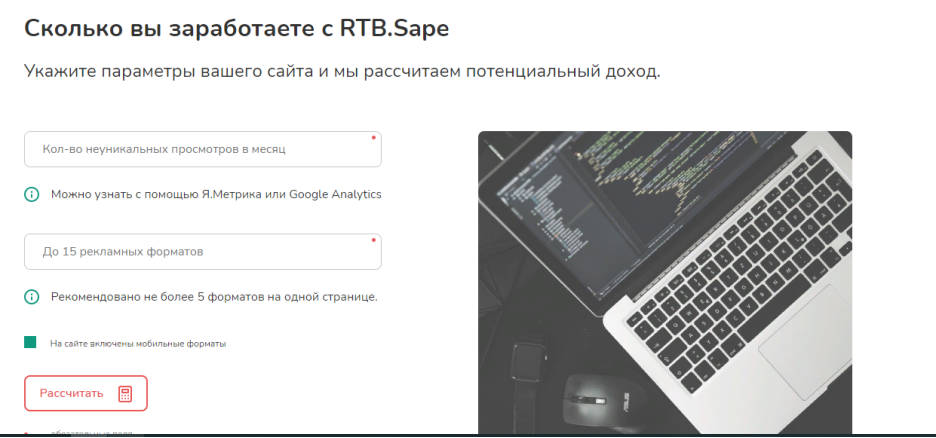Click the 'Можно узнать с помощью Я.Метрика' hint text
Screen dimensions: 936x438
click(x=216, y=195)
